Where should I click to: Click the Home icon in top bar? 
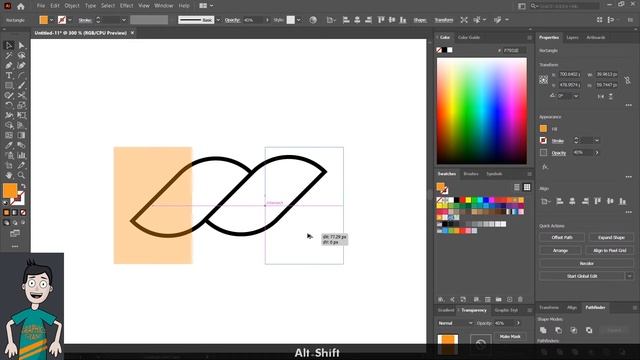(x=21, y=6)
